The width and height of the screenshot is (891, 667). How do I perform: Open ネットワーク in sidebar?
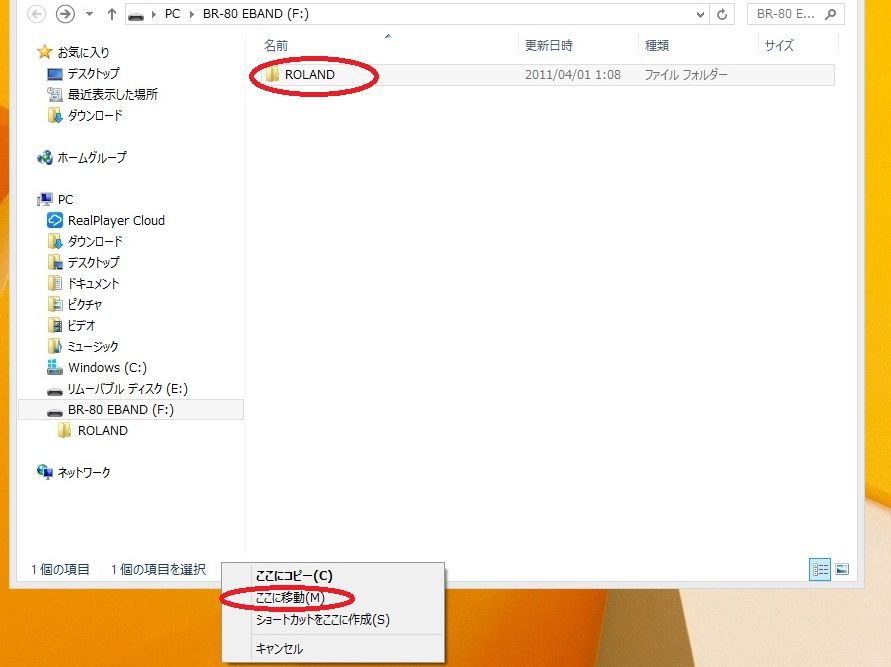point(84,472)
